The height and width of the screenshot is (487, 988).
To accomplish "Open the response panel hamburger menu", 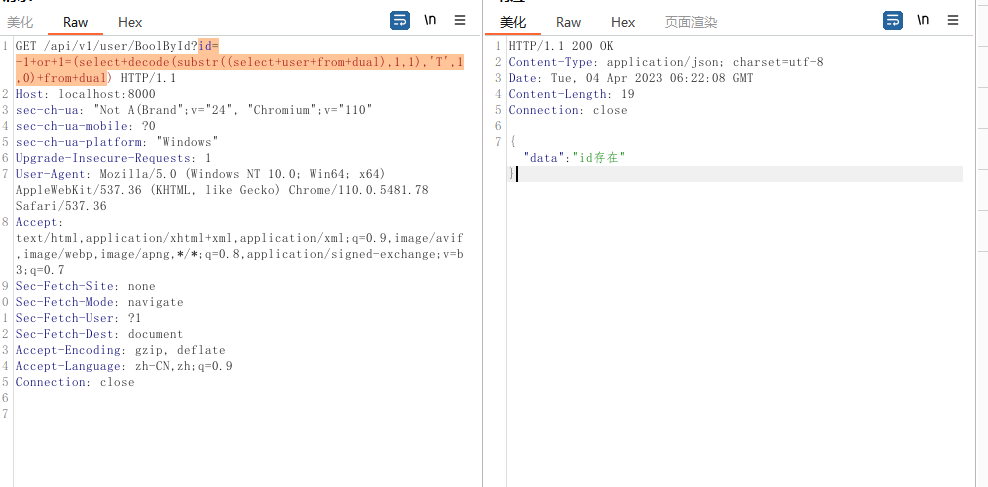I will [x=953, y=20].
